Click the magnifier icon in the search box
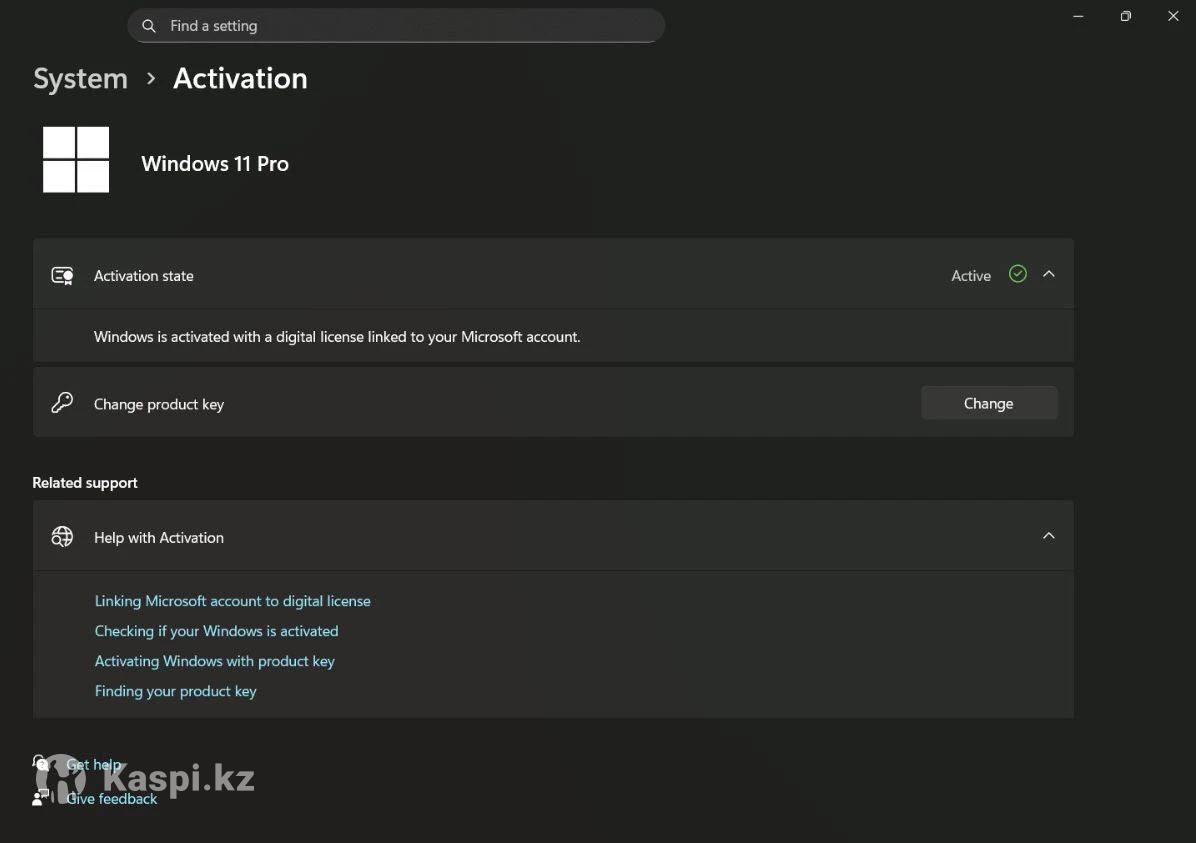 click(149, 26)
